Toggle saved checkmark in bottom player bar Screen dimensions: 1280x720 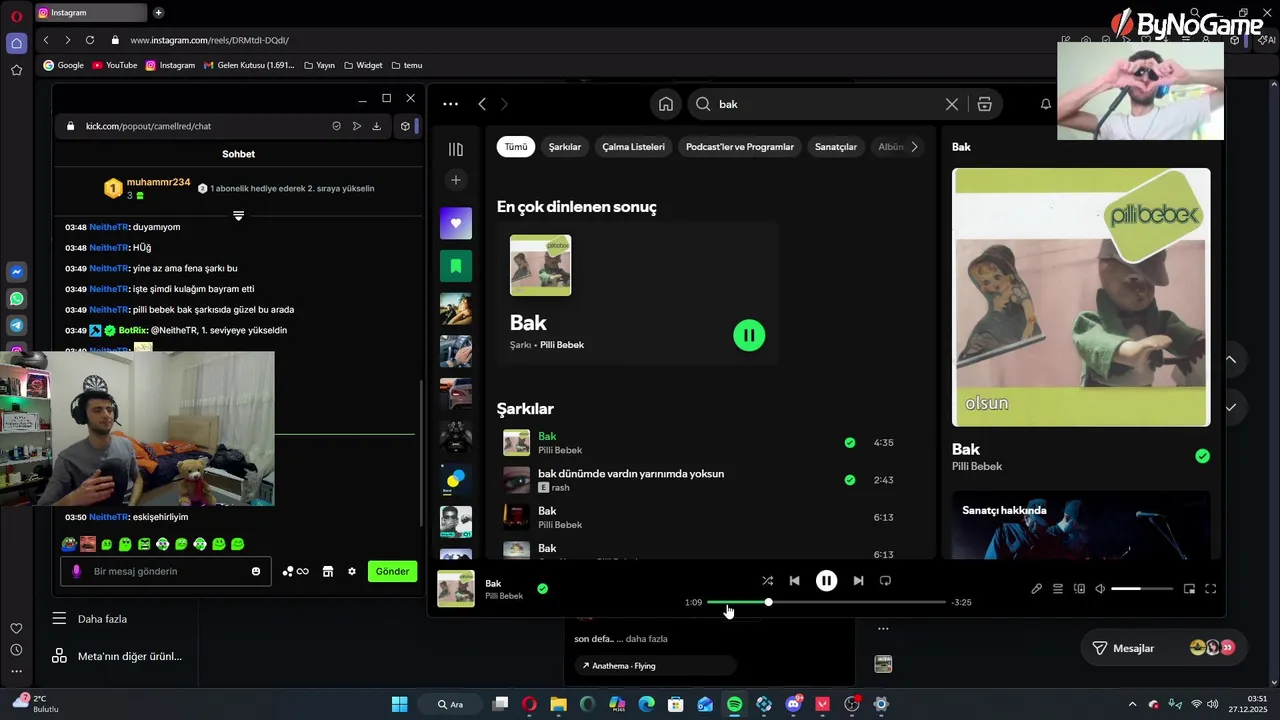point(542,589)
